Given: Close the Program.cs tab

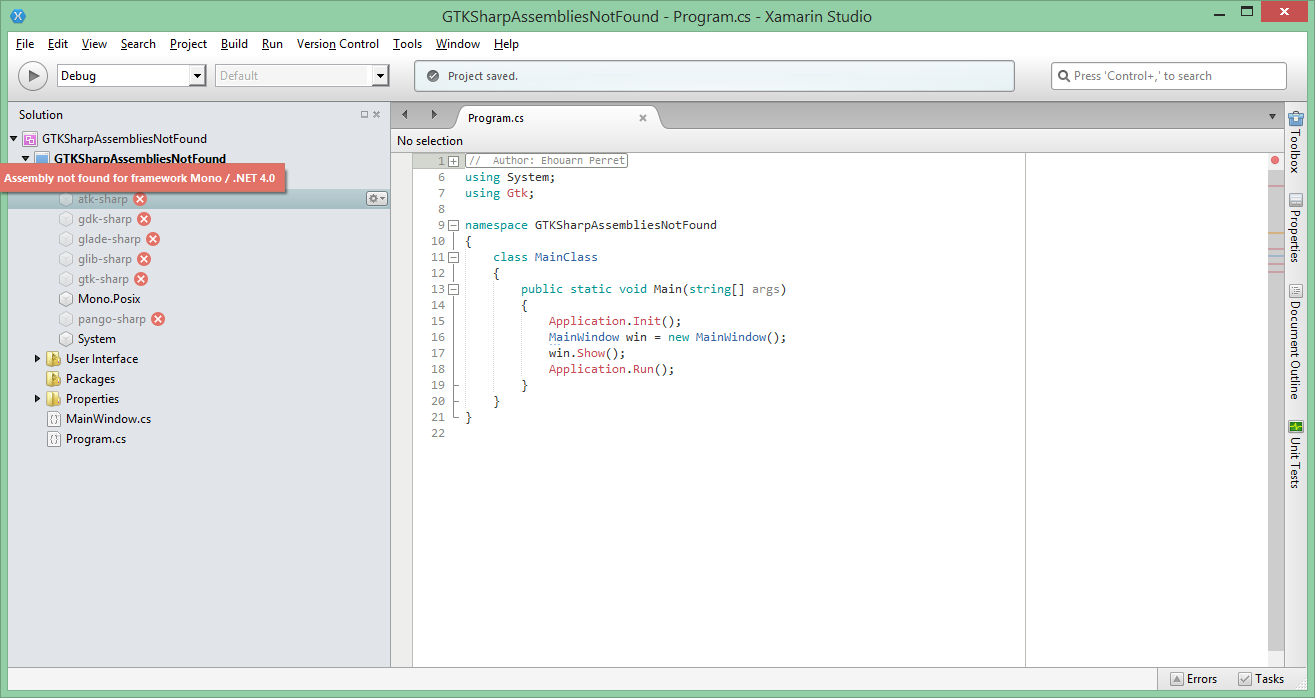Looking at the screenshot, I should point(643,118).
